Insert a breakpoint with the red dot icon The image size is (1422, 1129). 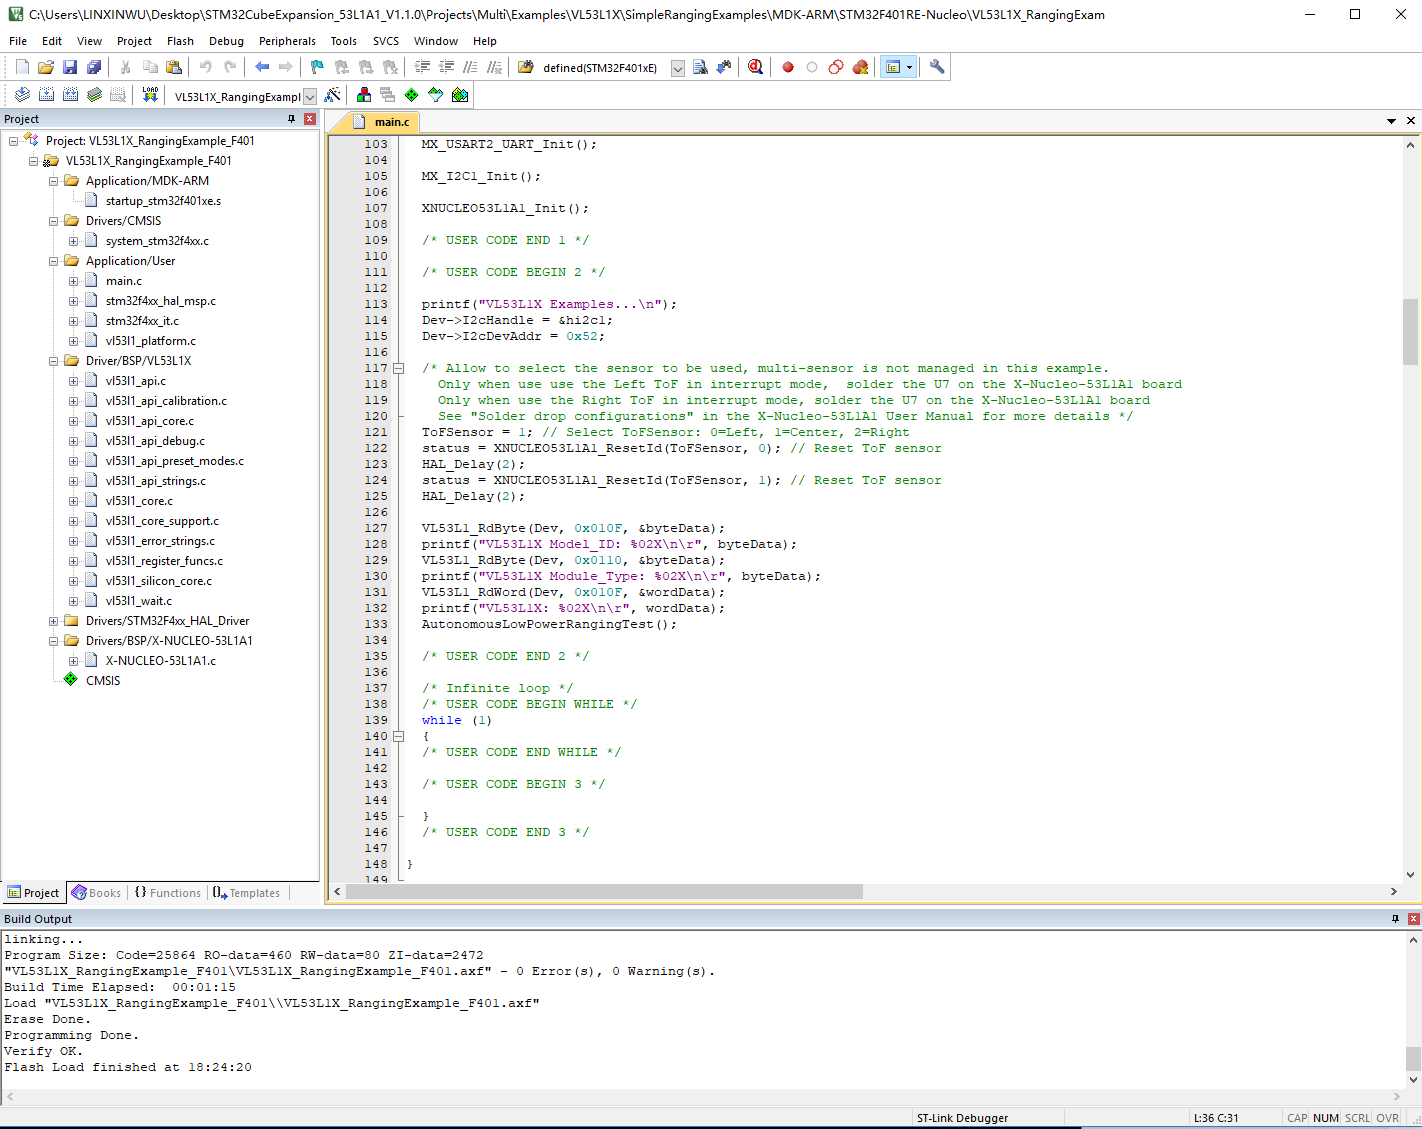(788, 67)
